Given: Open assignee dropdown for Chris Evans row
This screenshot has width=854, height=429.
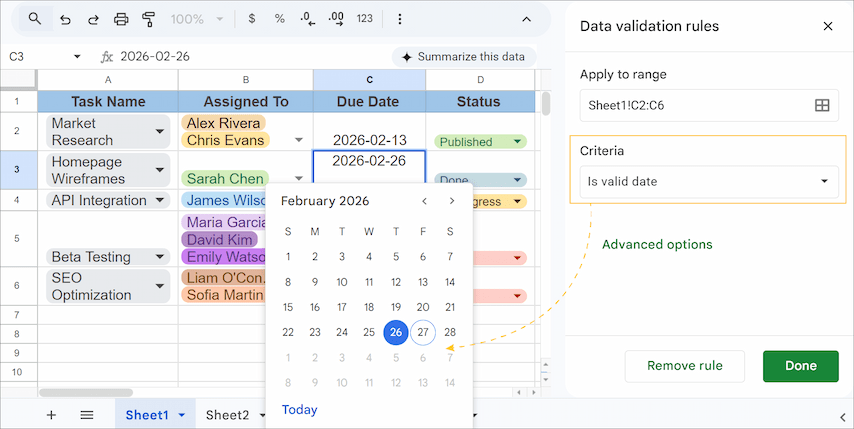Looking at the screenshot, I should 298,140.
